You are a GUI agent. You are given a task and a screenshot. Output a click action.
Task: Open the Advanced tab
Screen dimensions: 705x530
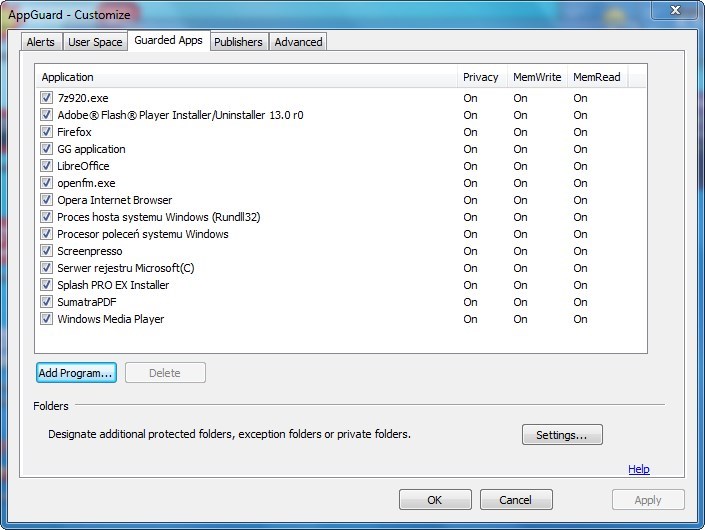click(x=299, y=42)
